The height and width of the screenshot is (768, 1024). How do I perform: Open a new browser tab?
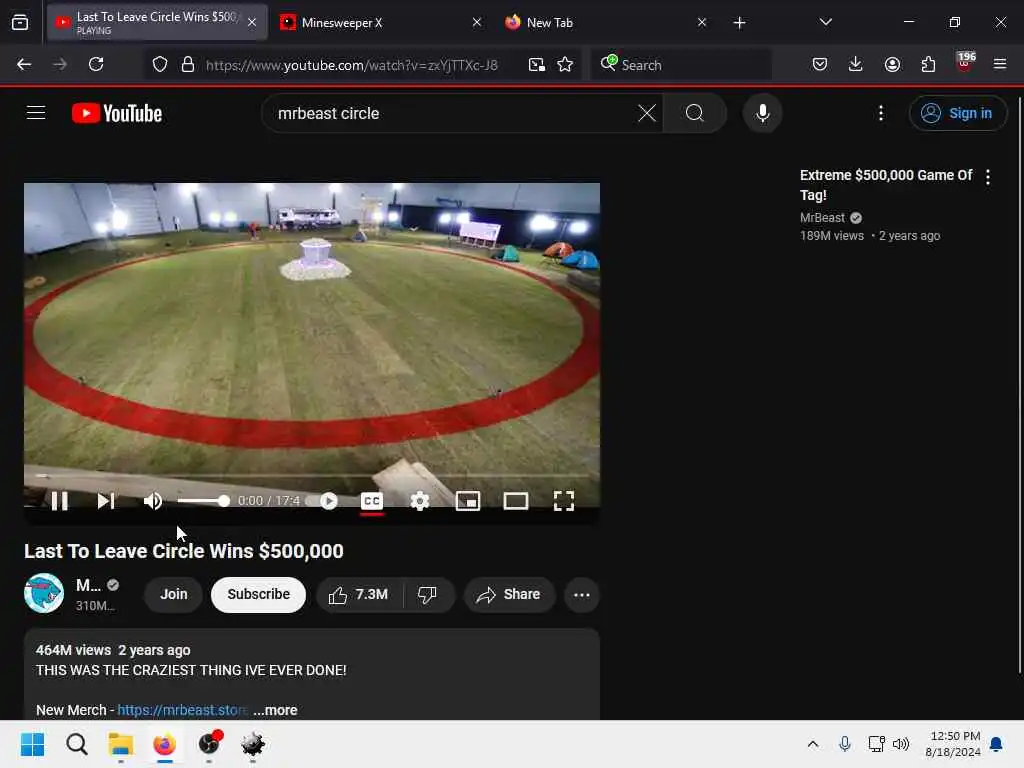tap(739, 23)
